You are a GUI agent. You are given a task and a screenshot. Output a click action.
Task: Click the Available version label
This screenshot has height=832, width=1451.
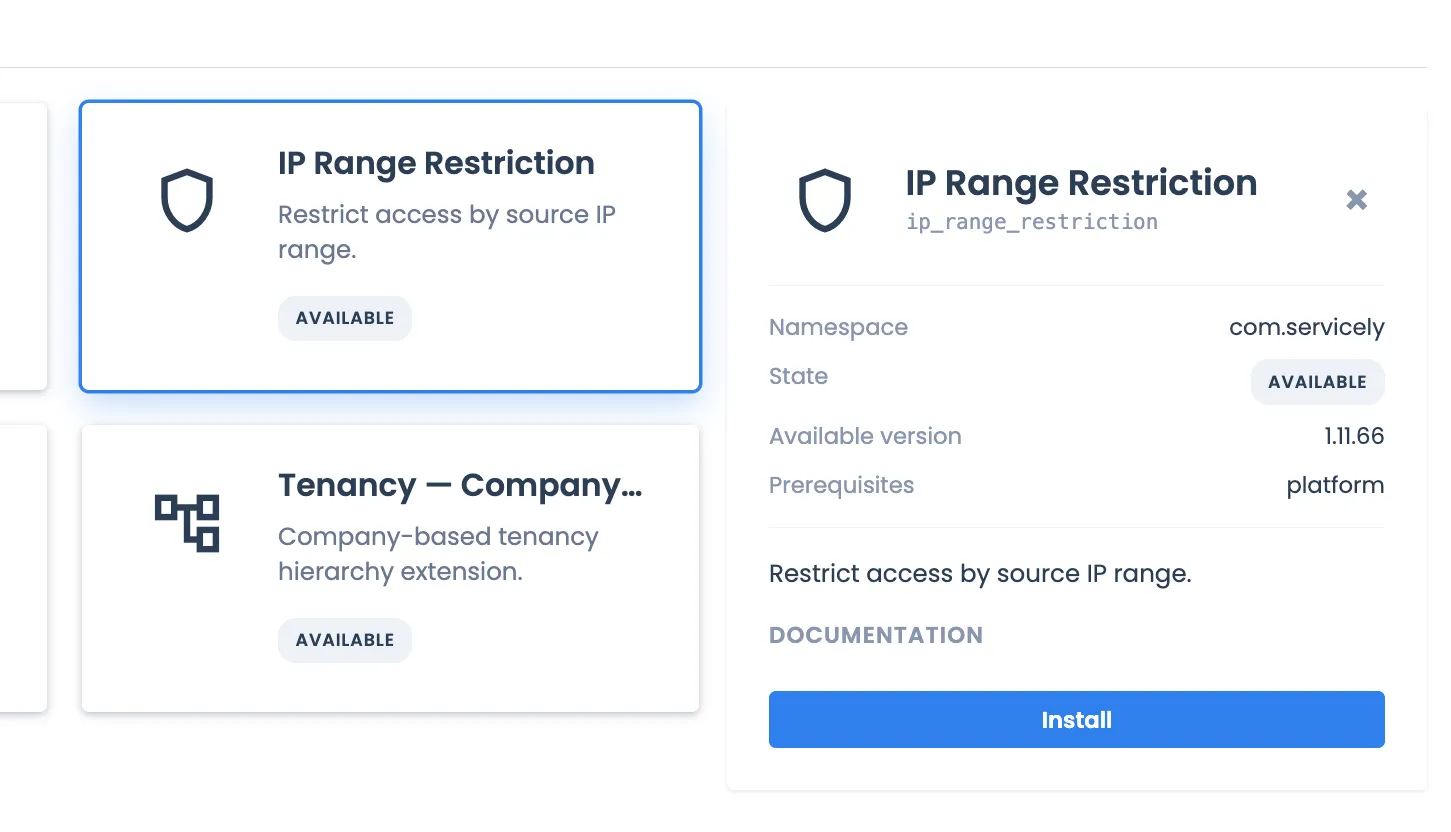[865, 436]
